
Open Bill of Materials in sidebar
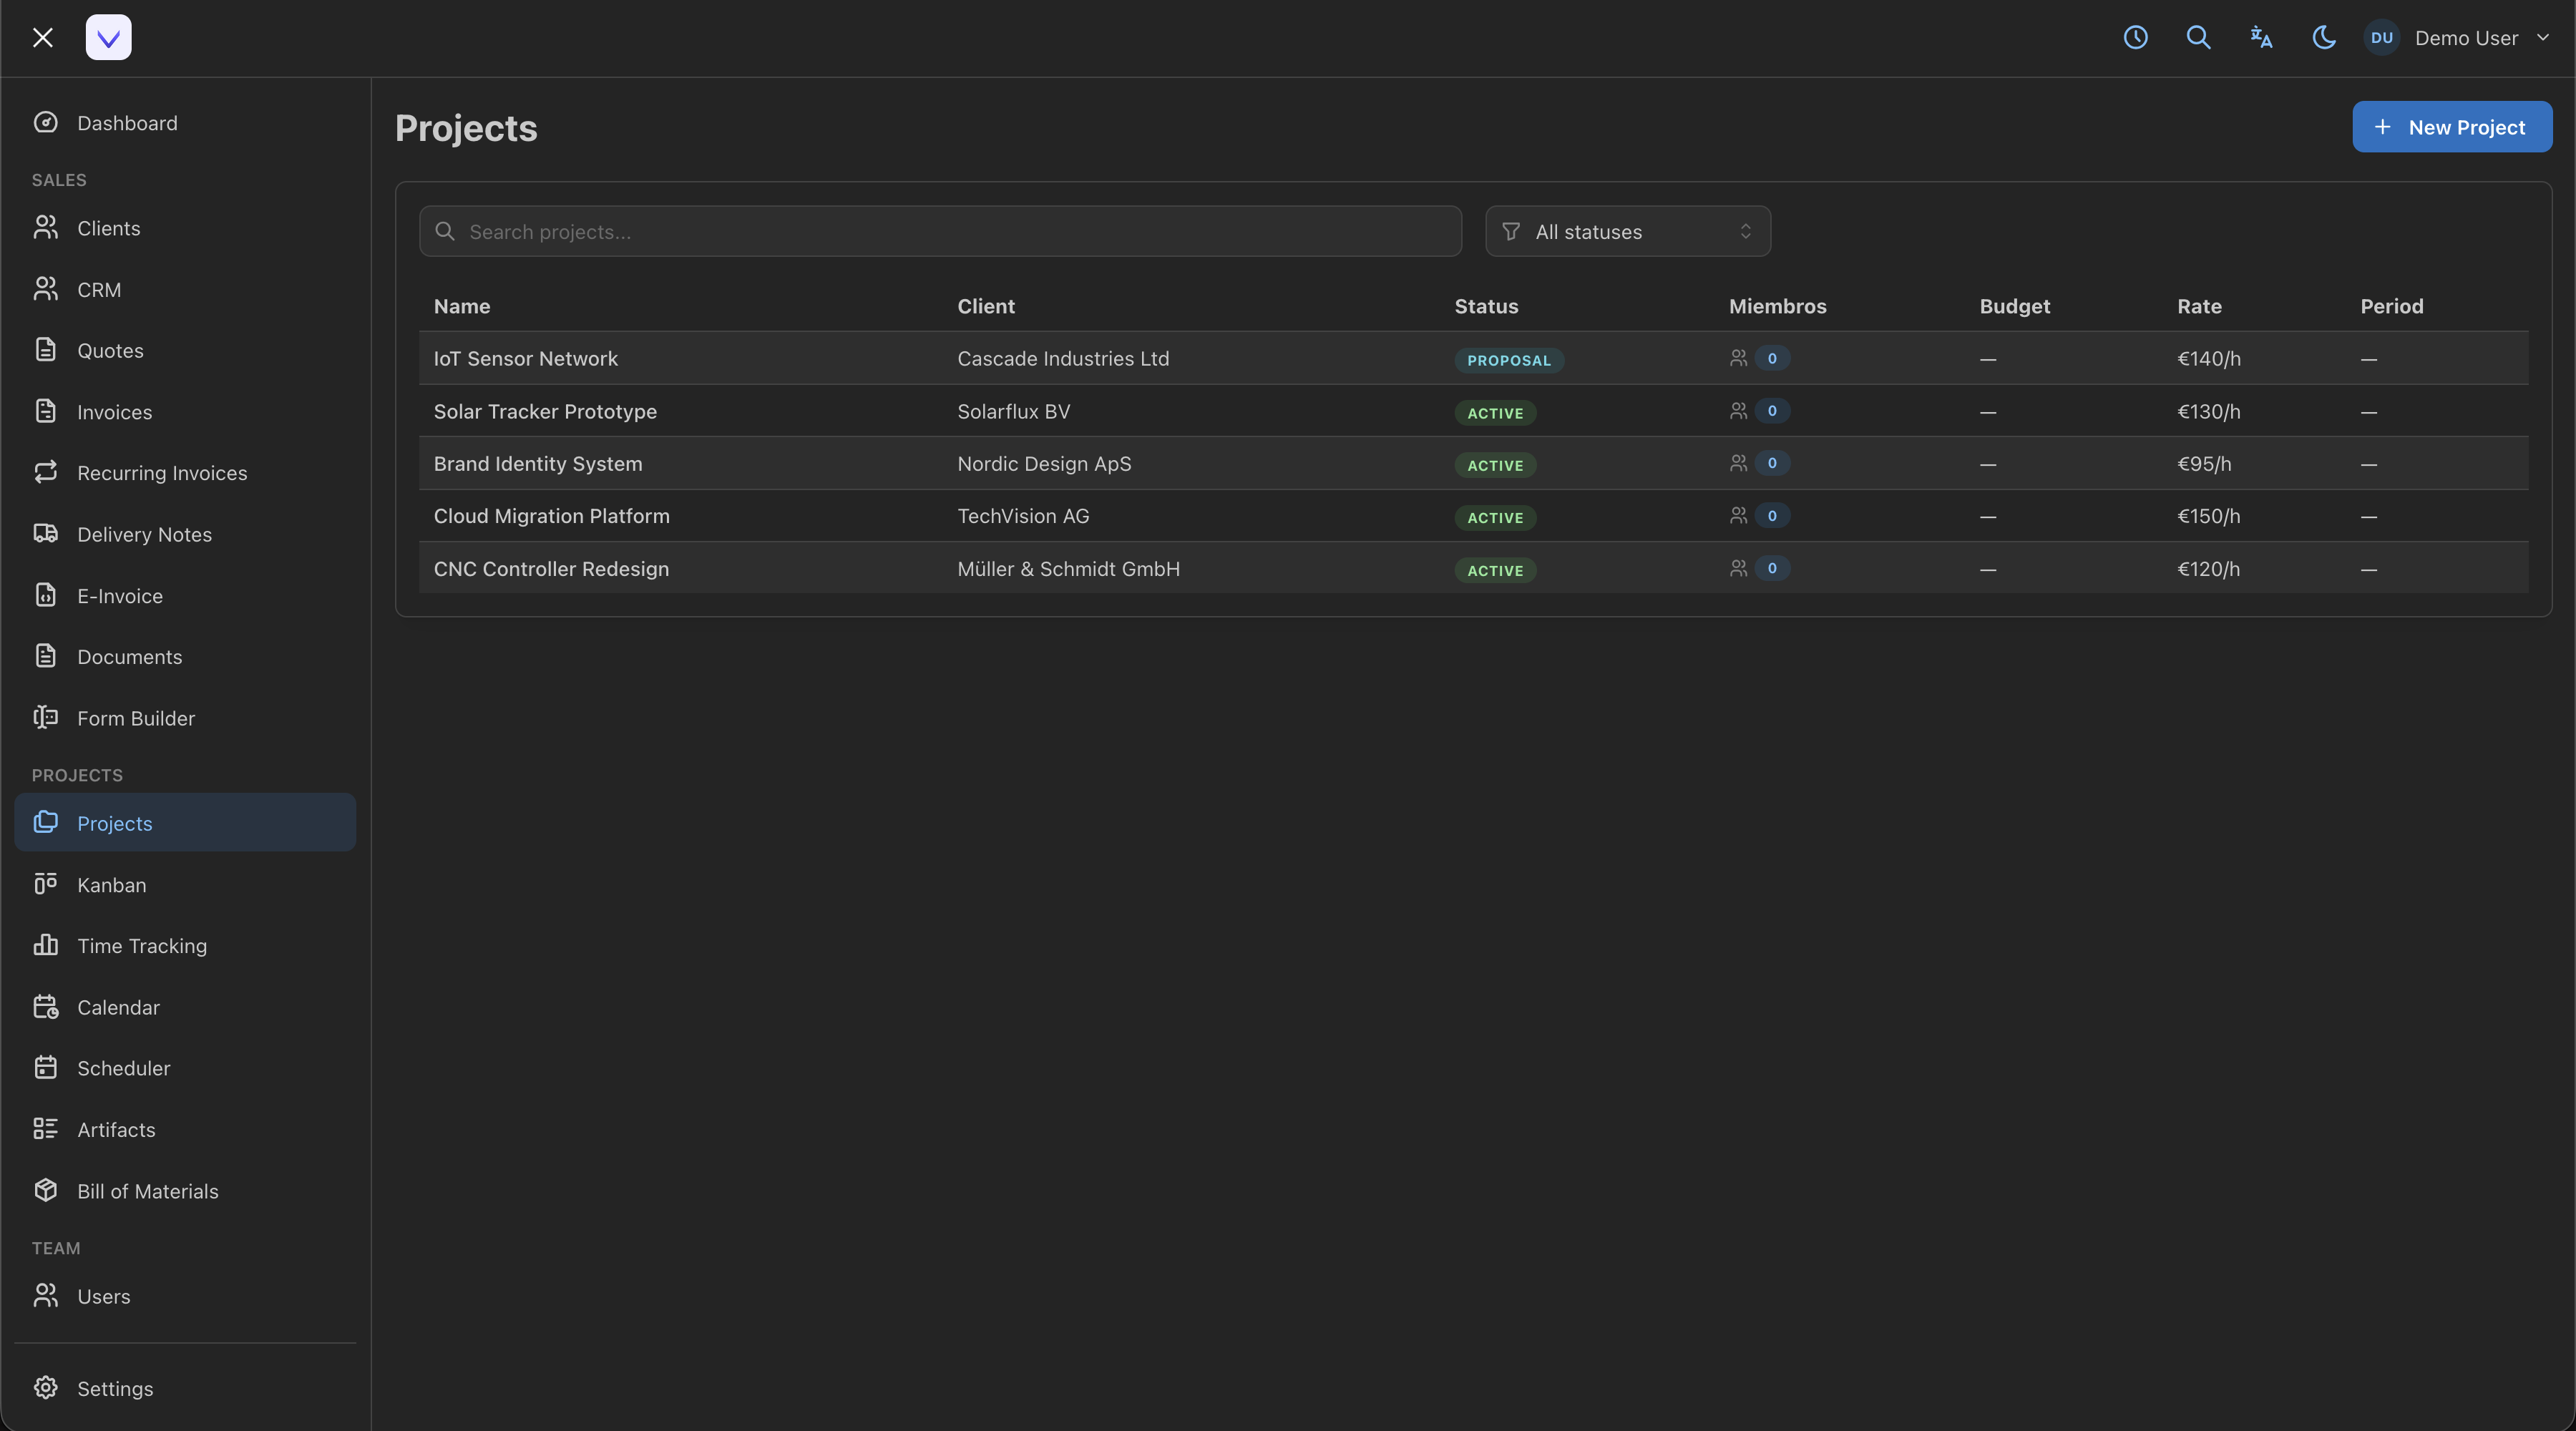pos(147,1191)
